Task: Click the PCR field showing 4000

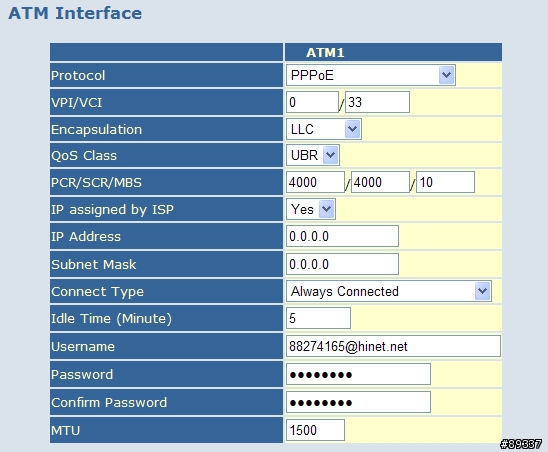Action: (315, 182)
